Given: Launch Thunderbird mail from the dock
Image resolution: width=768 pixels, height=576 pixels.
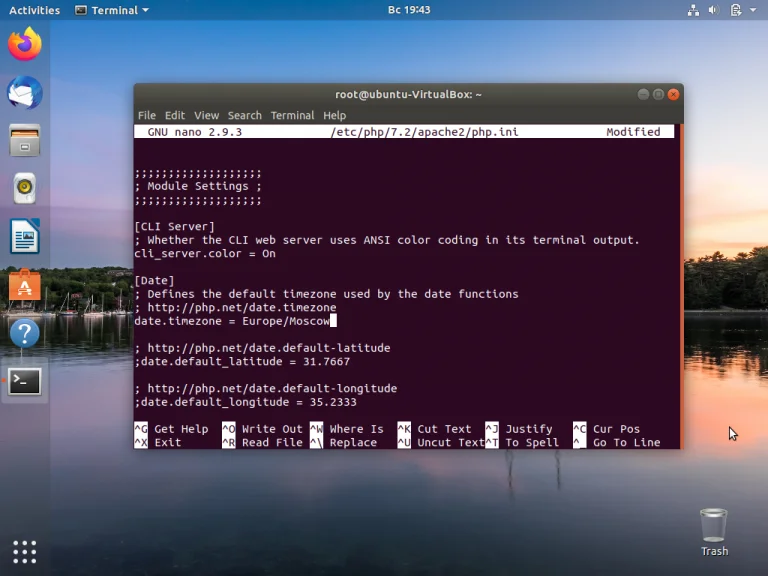Looking at the screenshot, I should (25, 93).
